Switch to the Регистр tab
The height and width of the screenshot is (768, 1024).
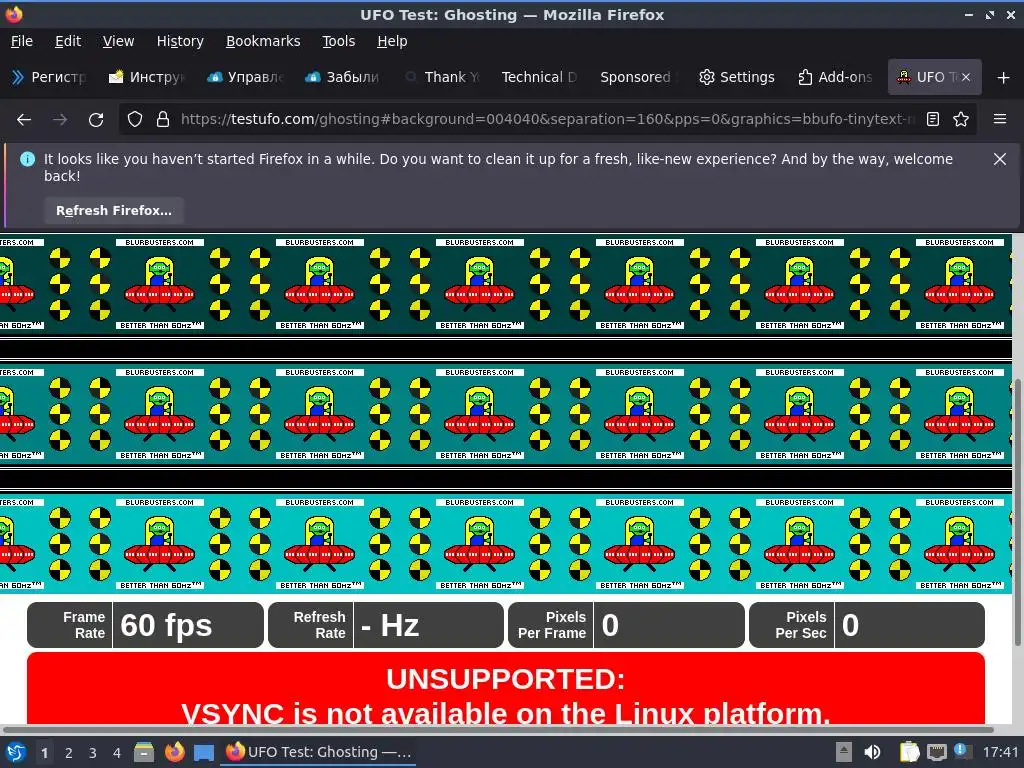pos(50,77)
